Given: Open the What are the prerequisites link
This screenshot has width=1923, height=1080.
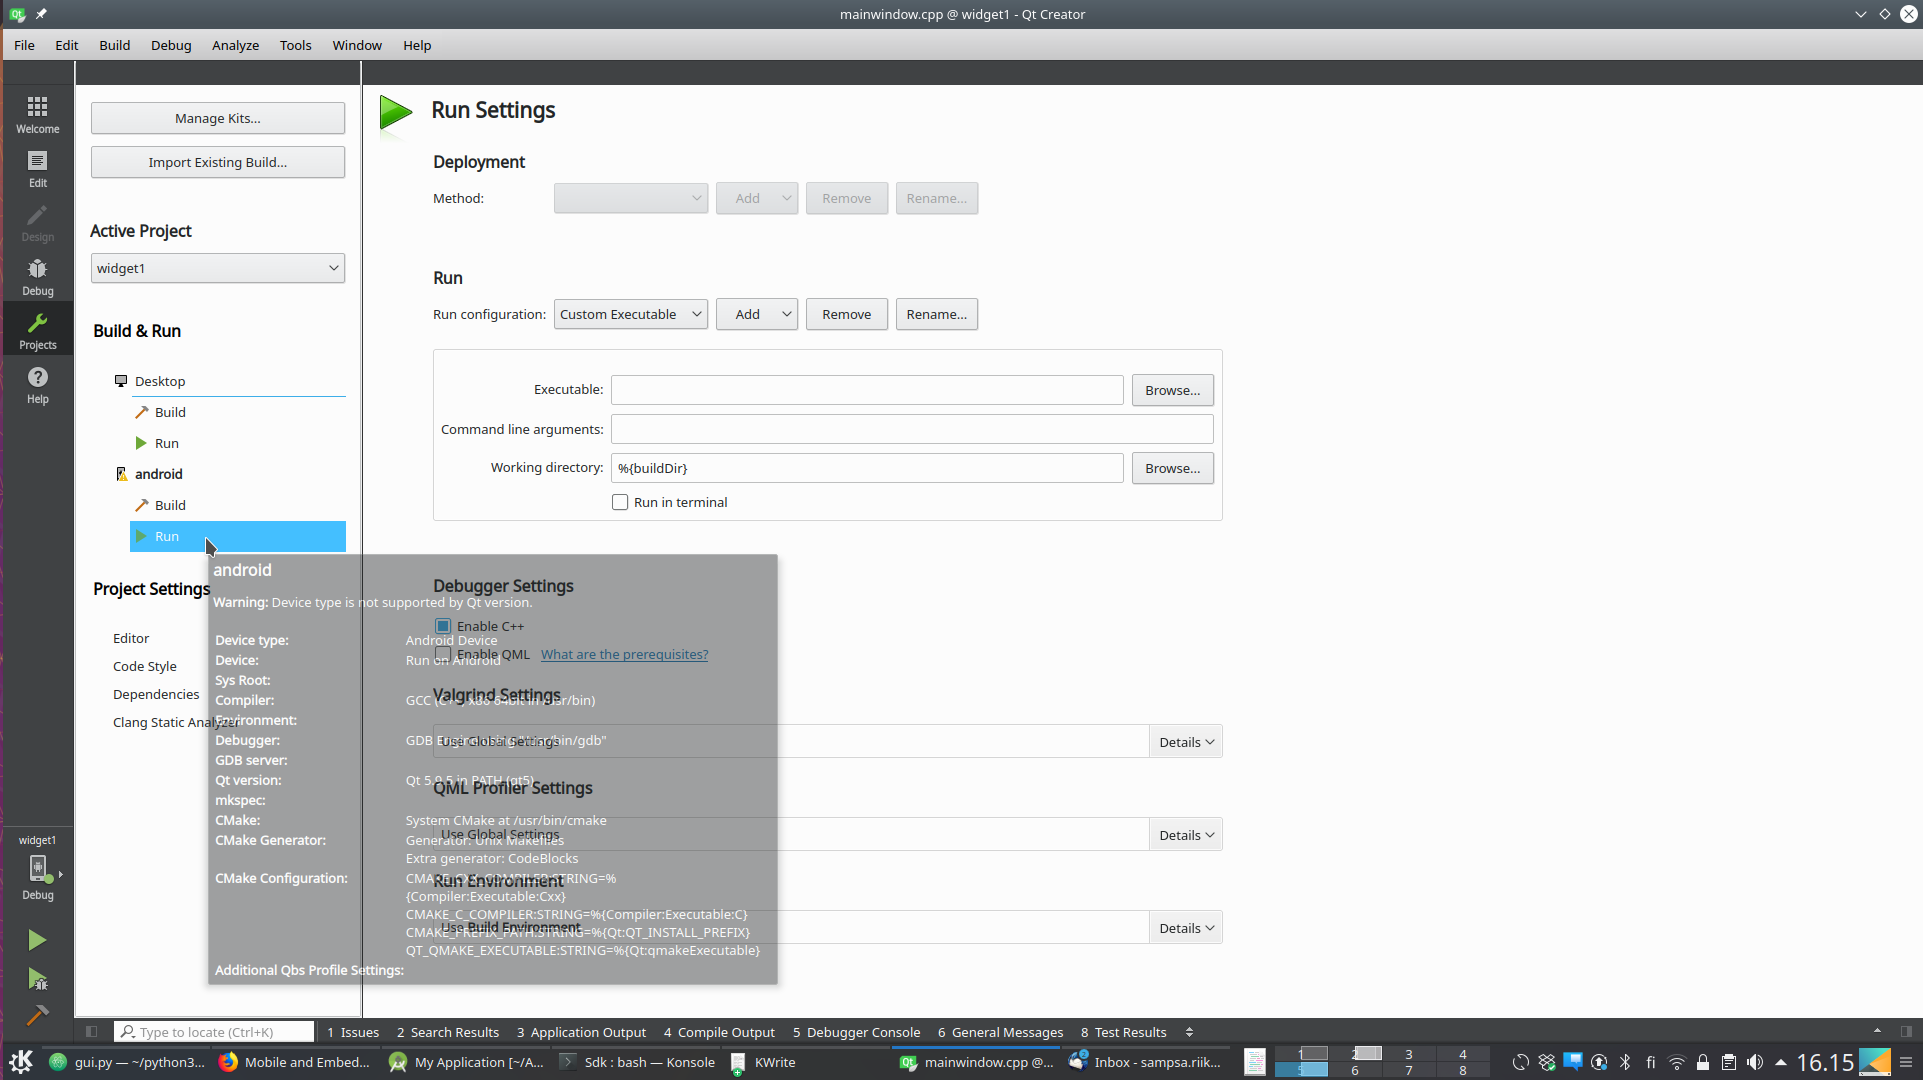Looking at the screenshot, I should coord(624,654).
